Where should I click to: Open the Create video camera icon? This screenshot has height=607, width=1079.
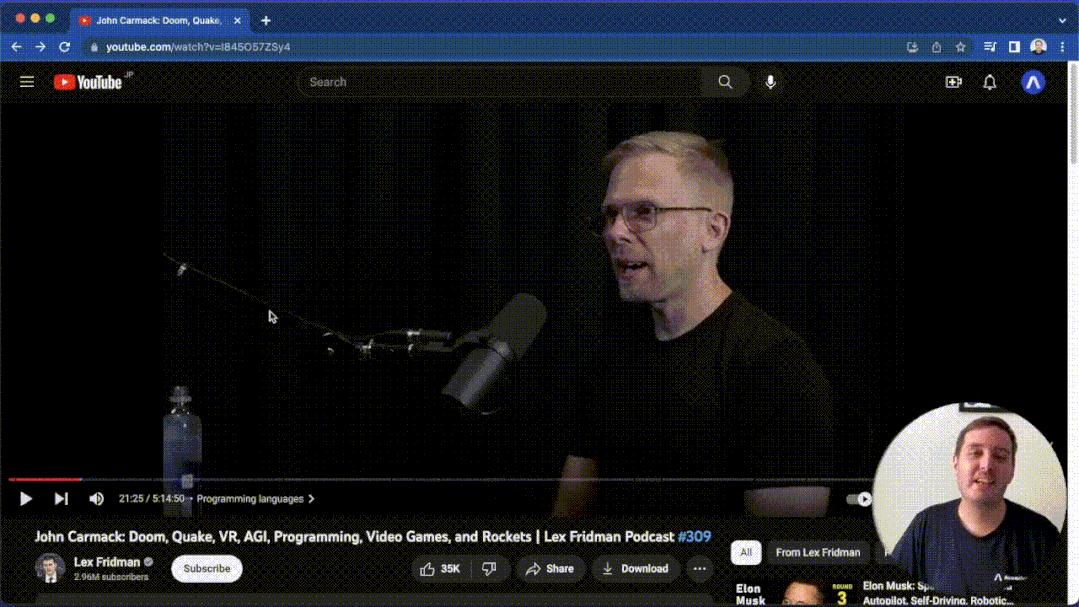click(x=953, y=82)
